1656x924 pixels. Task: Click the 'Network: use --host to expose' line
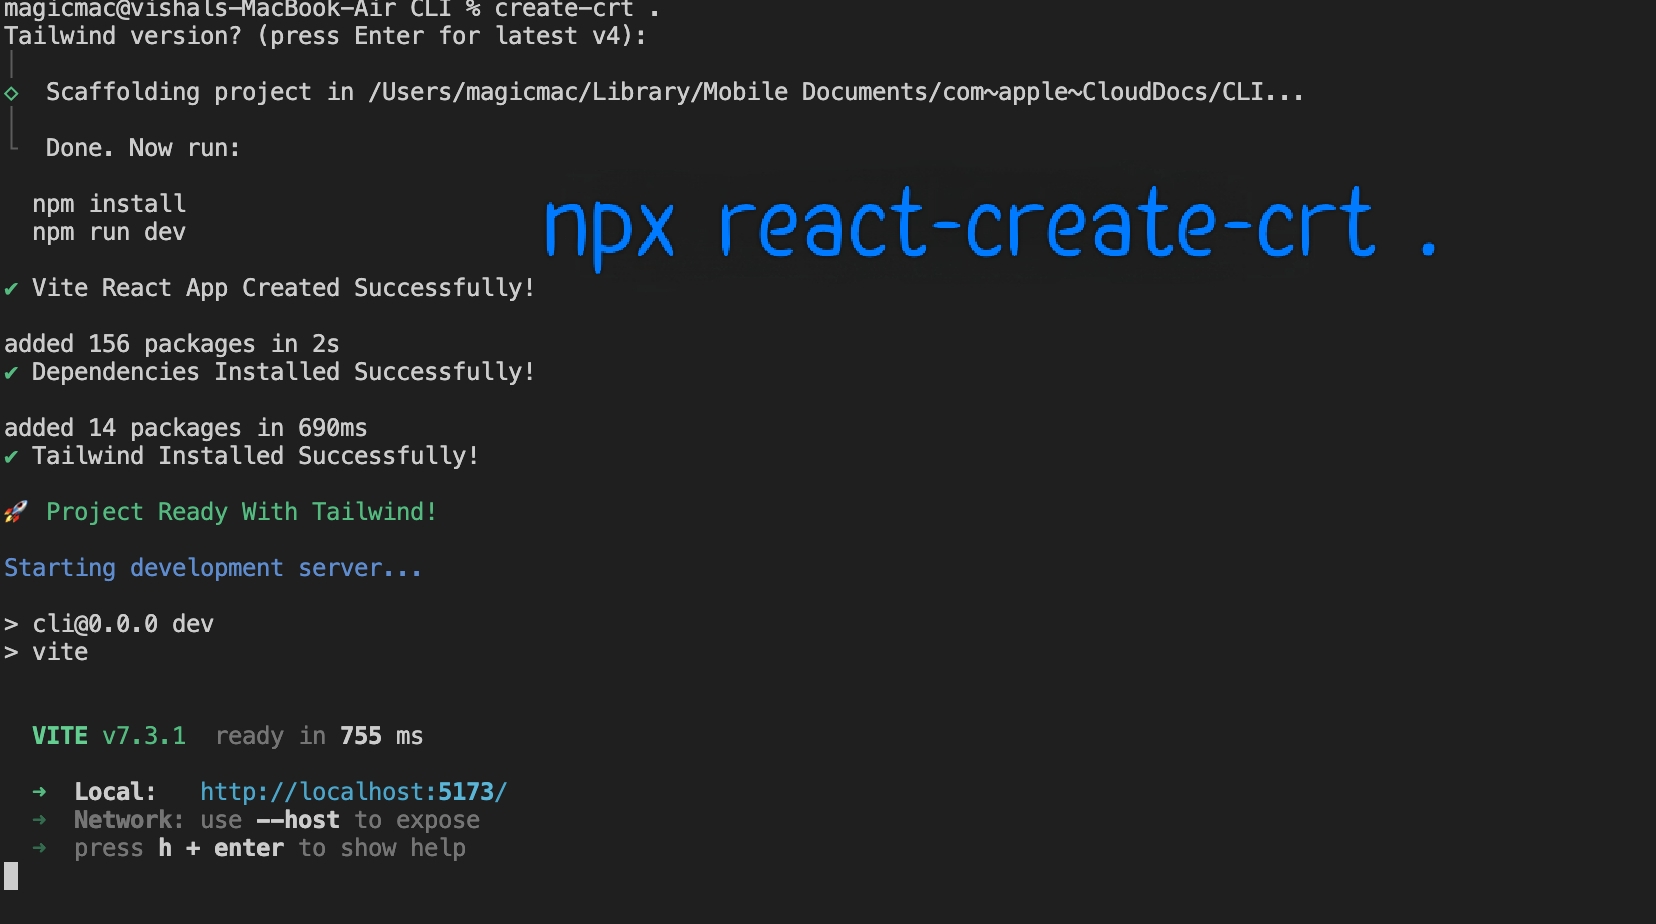(277, 820)
